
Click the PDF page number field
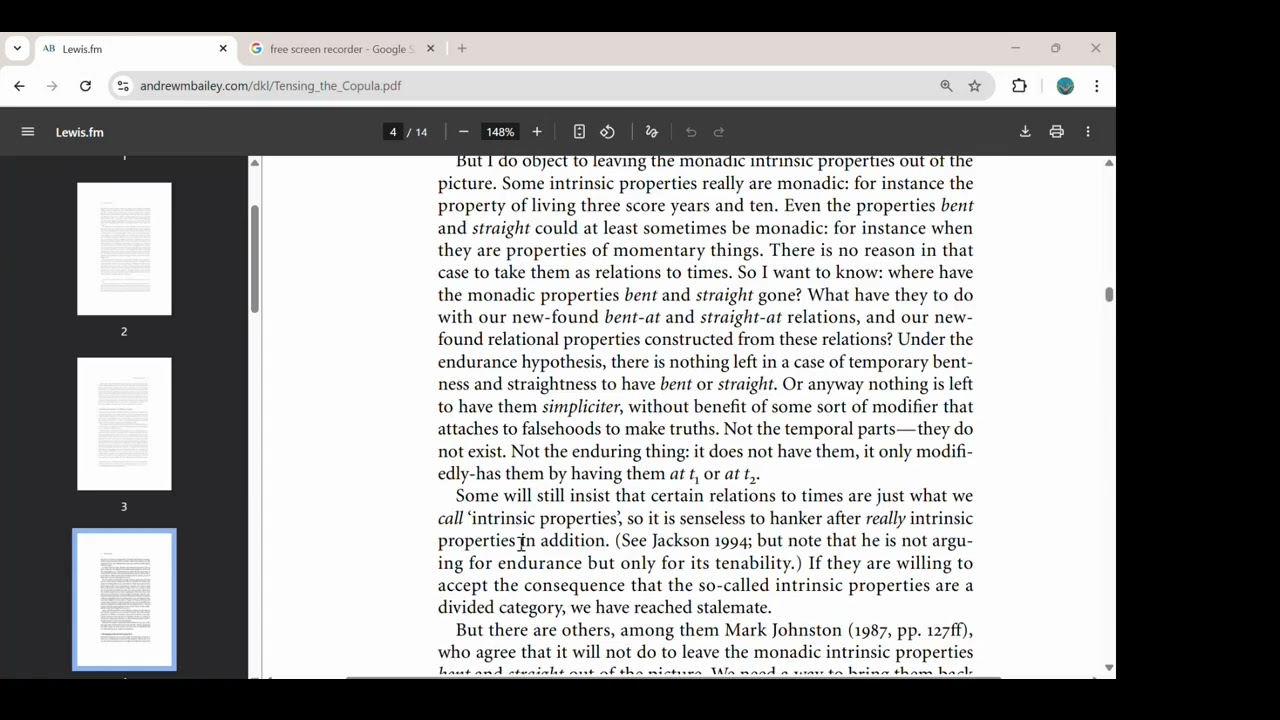pyautogui.click(x=393, y=132)
